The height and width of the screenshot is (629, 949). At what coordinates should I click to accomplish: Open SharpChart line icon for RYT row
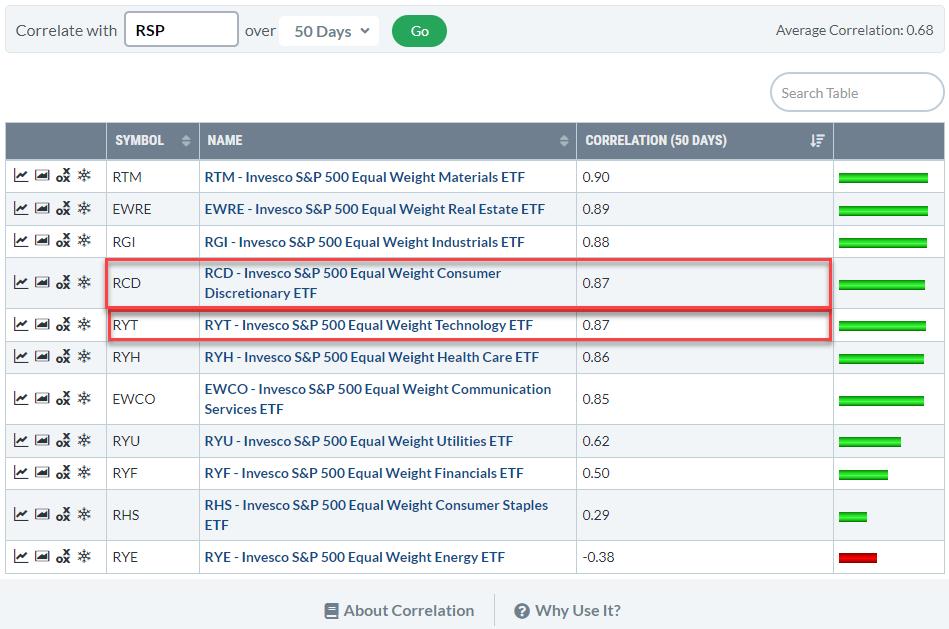[x=21, y=325]
